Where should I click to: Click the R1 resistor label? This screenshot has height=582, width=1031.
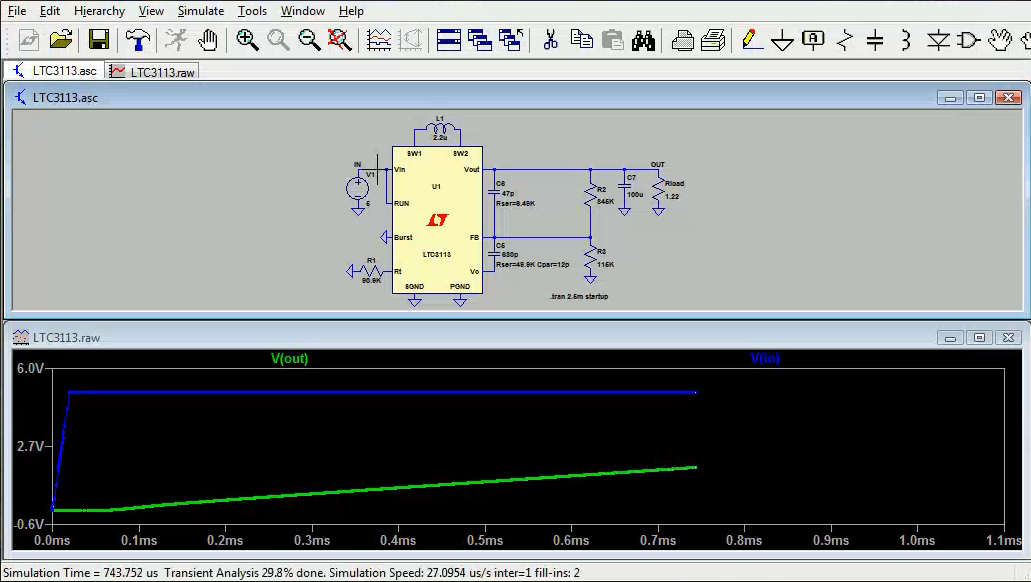[372, 260]
